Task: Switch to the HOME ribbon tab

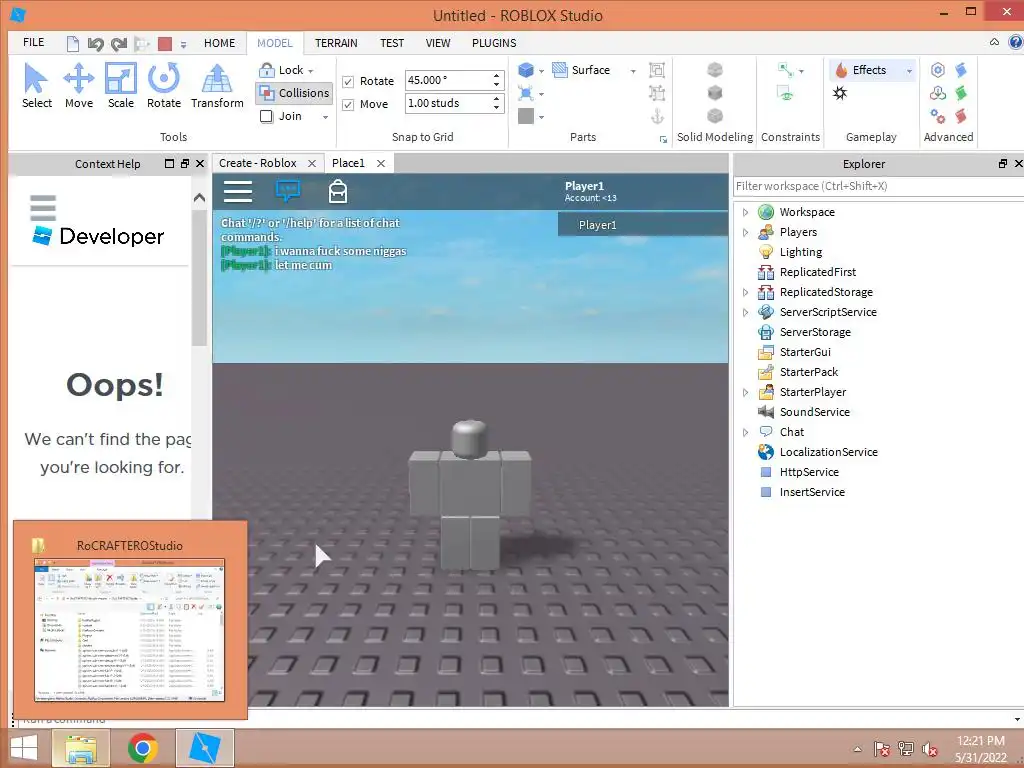Action: coord(219,43)
